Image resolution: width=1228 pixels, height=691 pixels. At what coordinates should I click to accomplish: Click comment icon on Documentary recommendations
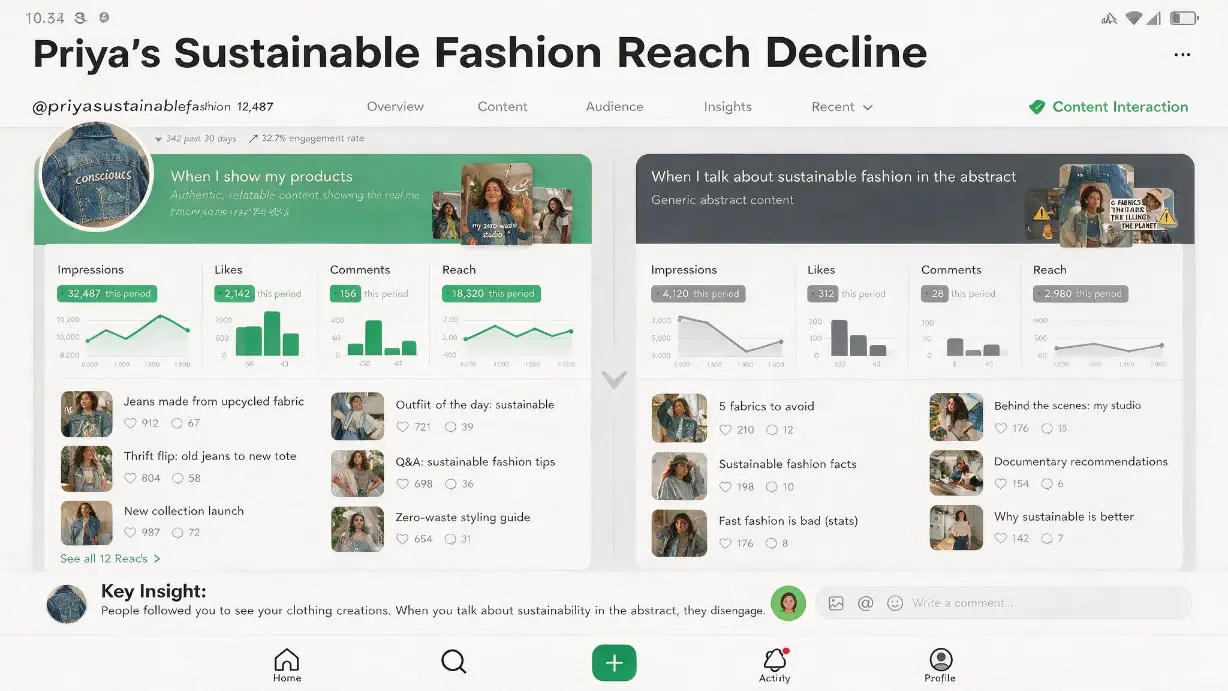coord(1046,484)
